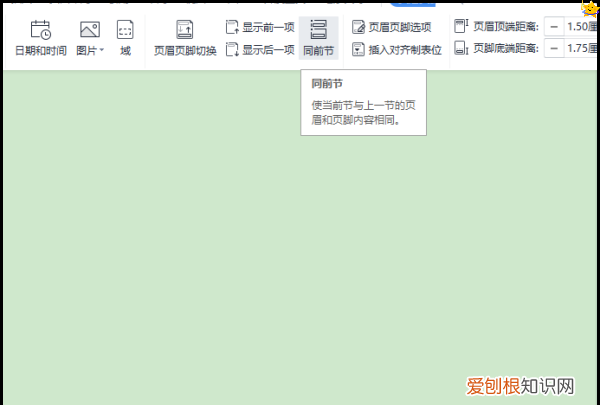Toggle Same as Previous (同前节)
The image size is (600, 405).
(x=318, y=38)
